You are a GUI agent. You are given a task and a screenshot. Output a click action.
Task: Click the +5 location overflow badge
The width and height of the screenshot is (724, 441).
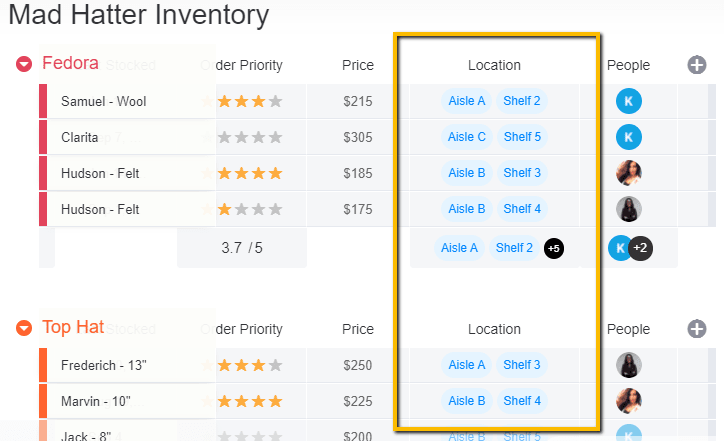pos(553,248)
